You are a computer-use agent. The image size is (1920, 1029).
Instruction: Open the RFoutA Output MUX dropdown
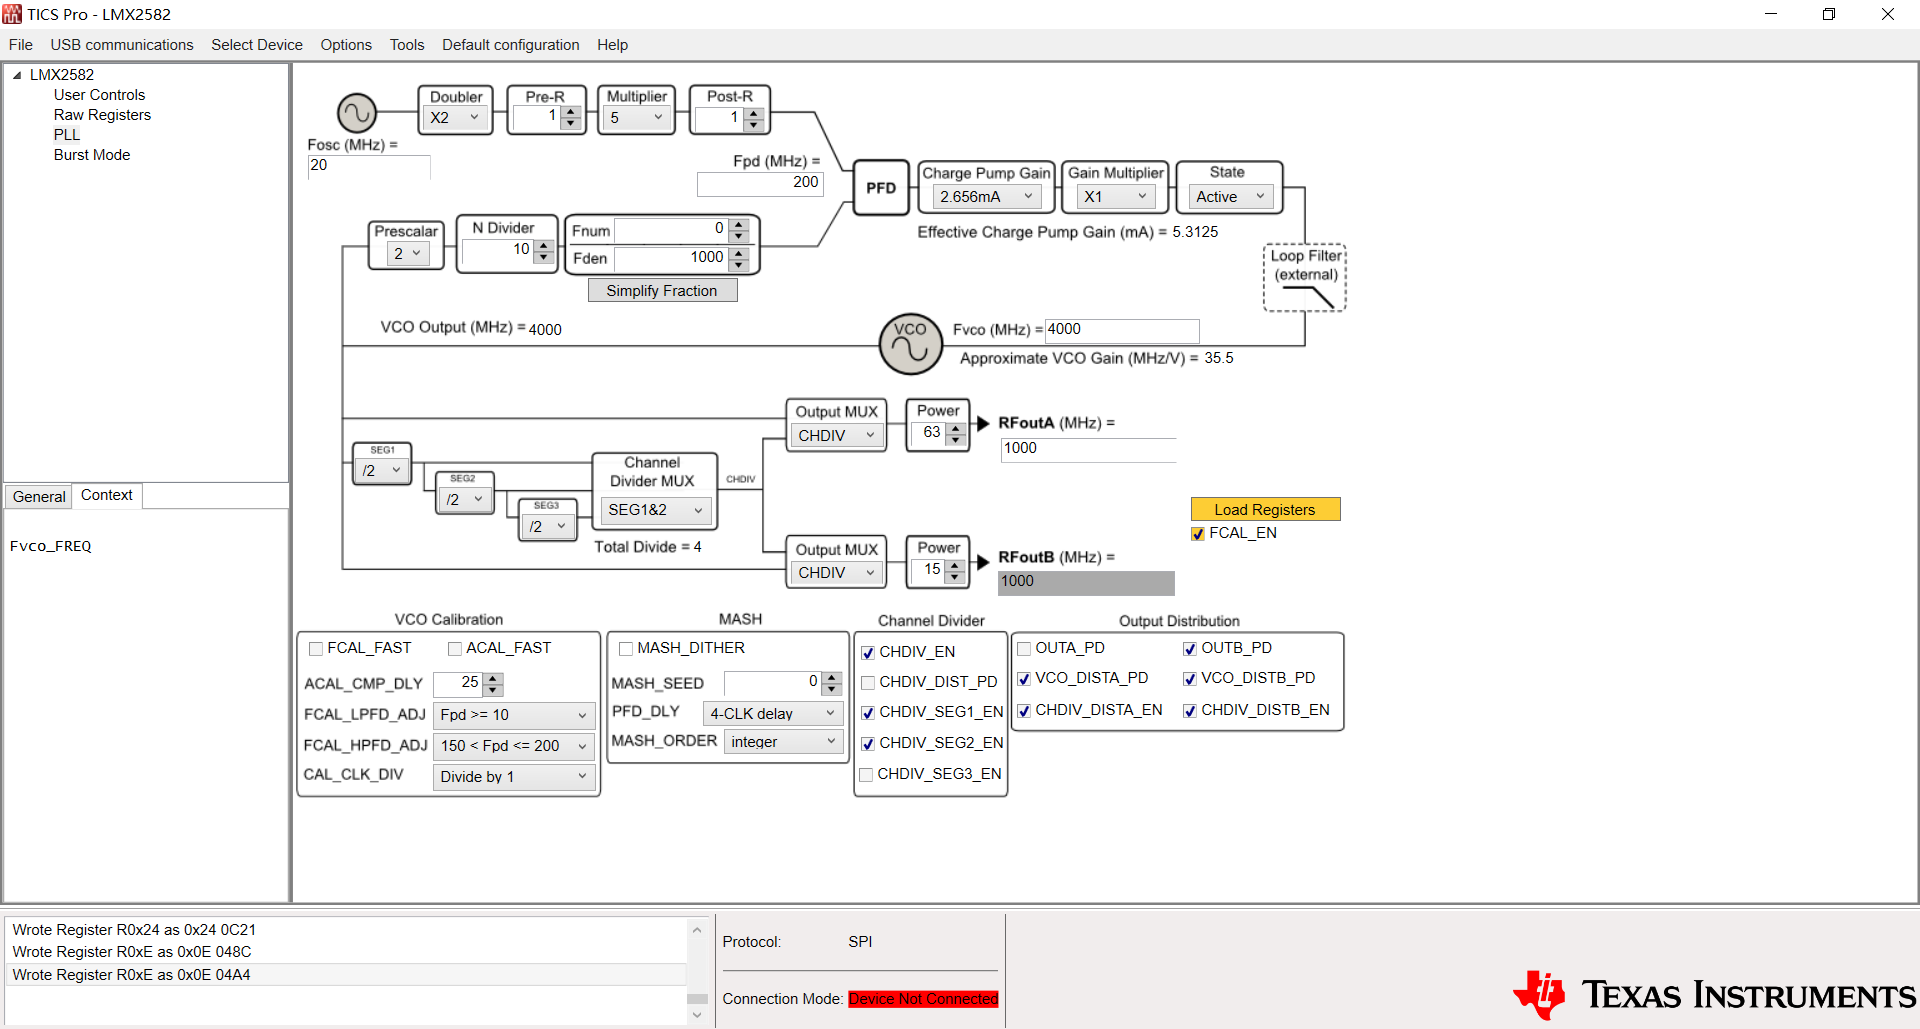836,436
